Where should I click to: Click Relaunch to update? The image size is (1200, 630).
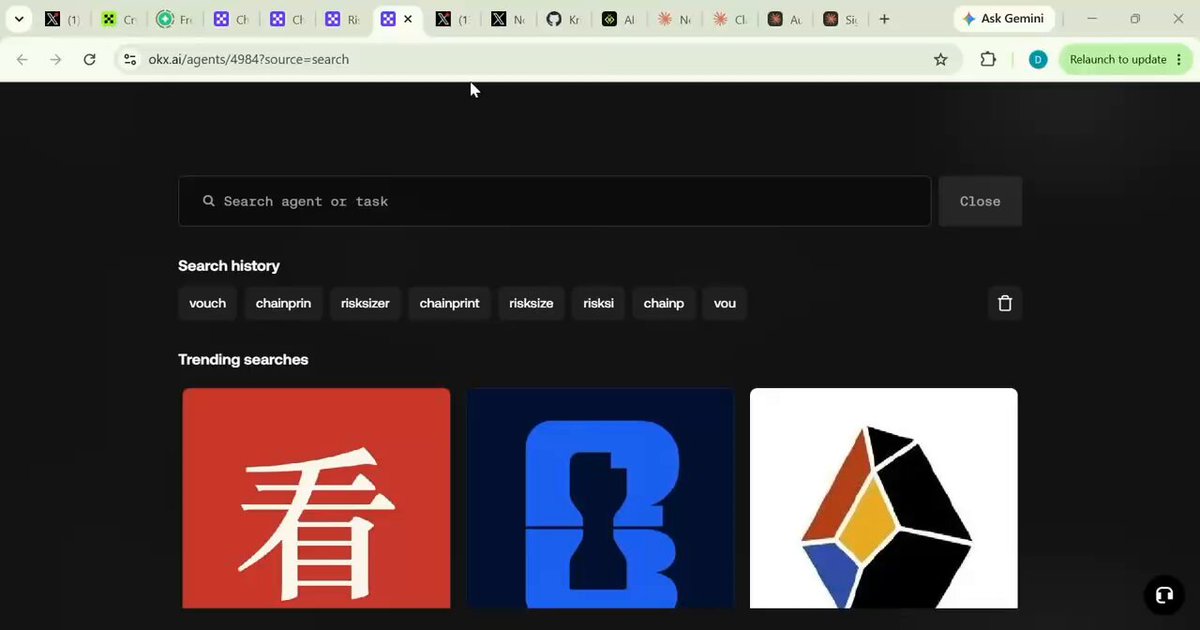click(1125, 59)
